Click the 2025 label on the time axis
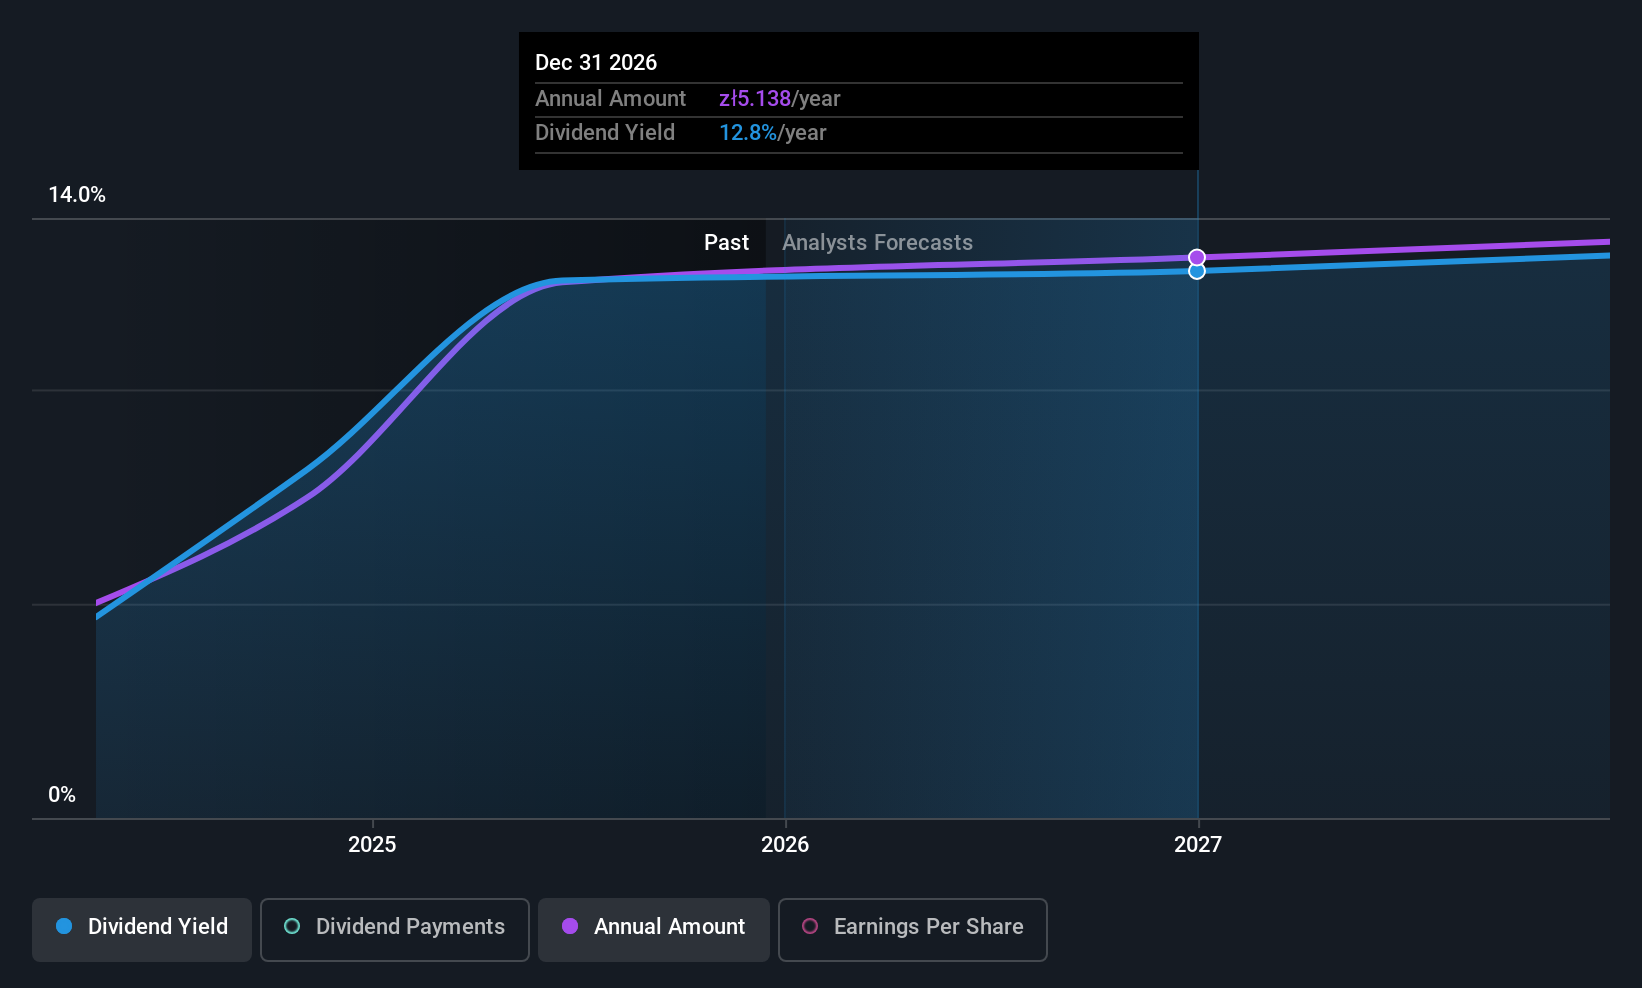The image size is (1642, 988). point(371,844)
